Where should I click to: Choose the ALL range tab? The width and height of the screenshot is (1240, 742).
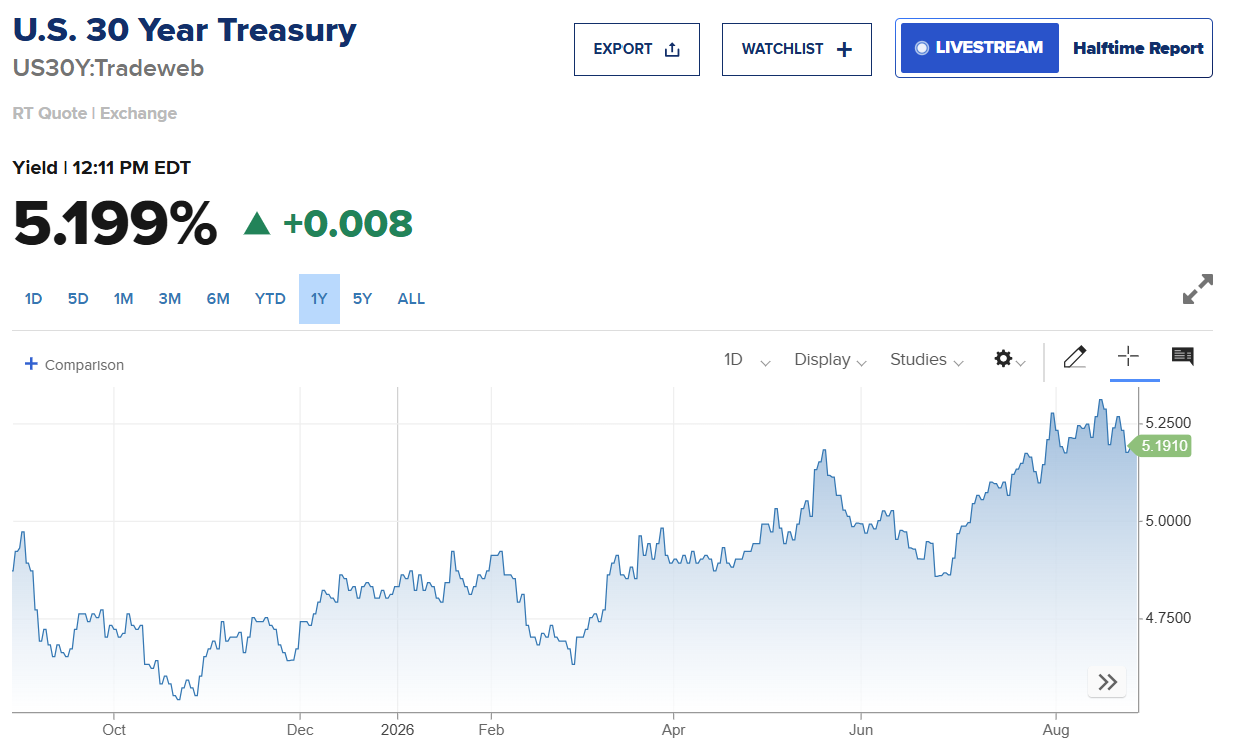(411, 299)
